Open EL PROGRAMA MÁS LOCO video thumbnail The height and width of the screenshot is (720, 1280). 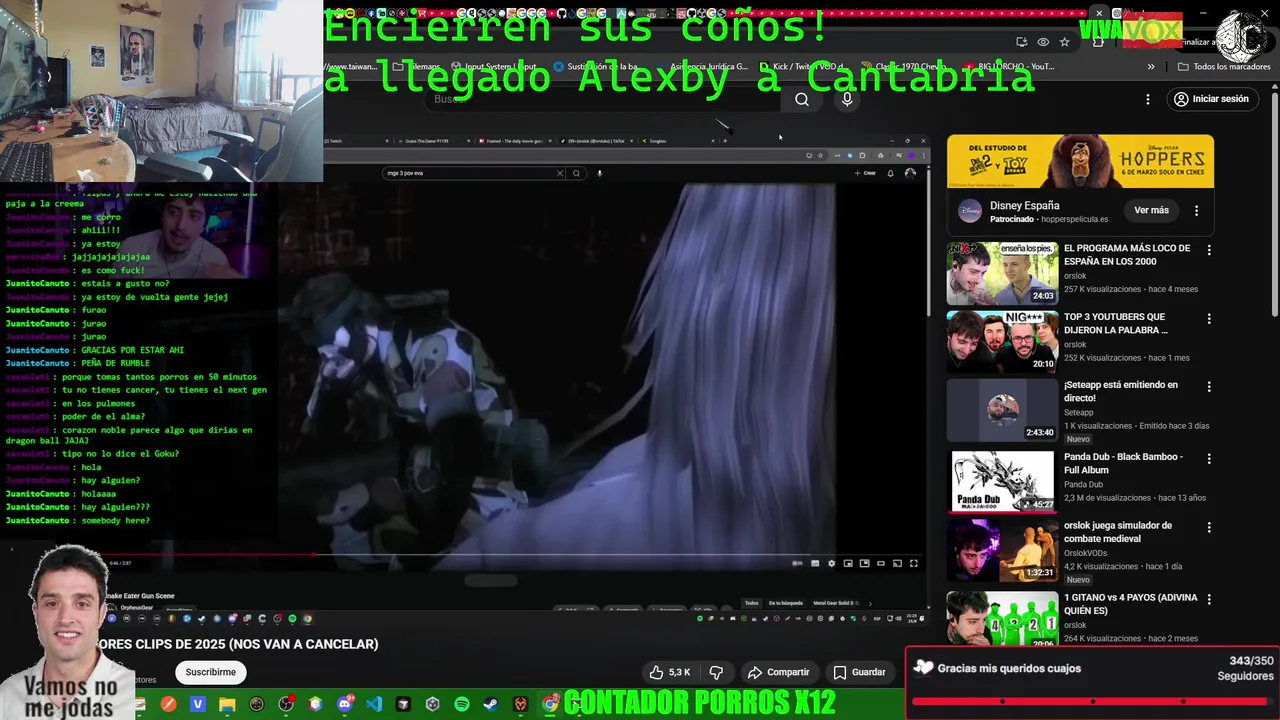point(1002,273)
